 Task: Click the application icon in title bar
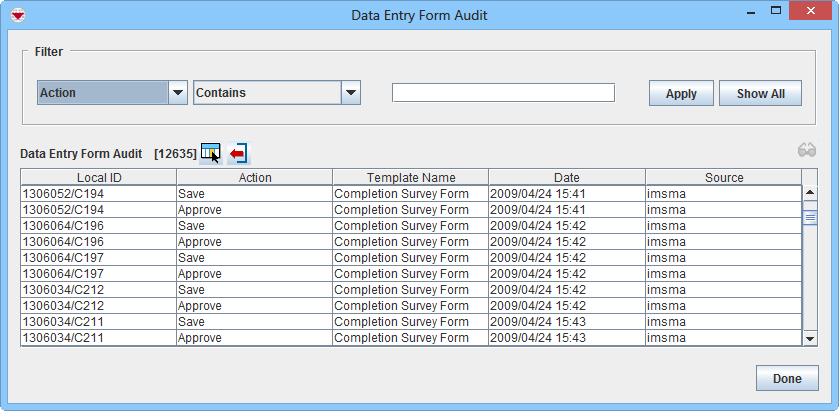[17, 15]
